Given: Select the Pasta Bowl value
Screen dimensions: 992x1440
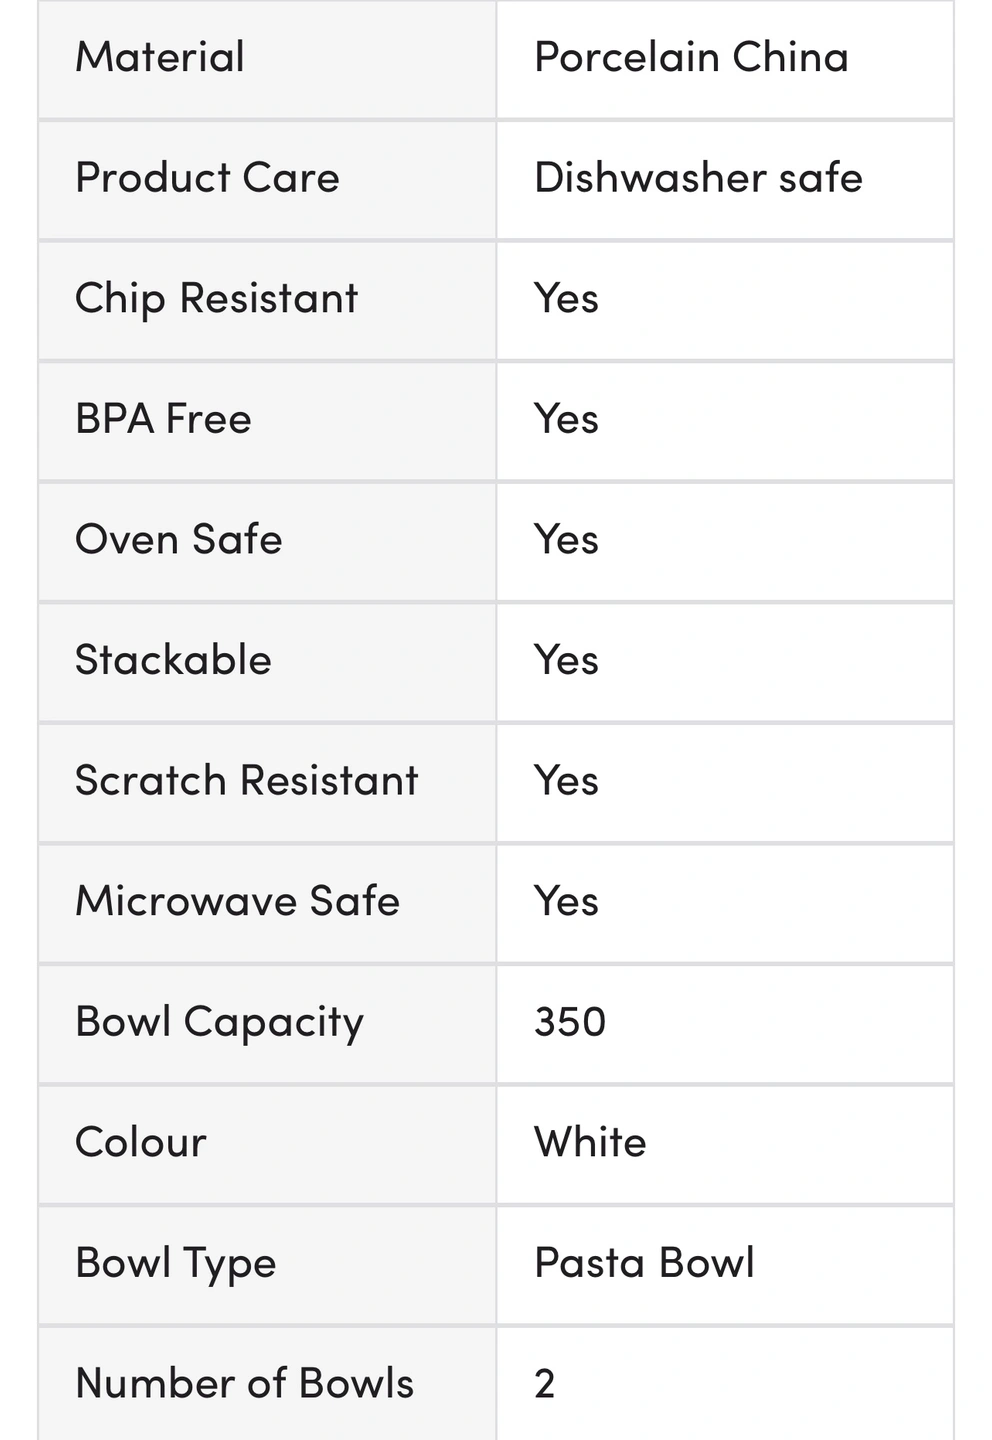Looking at the screenshot, I should click(644, 1263).
